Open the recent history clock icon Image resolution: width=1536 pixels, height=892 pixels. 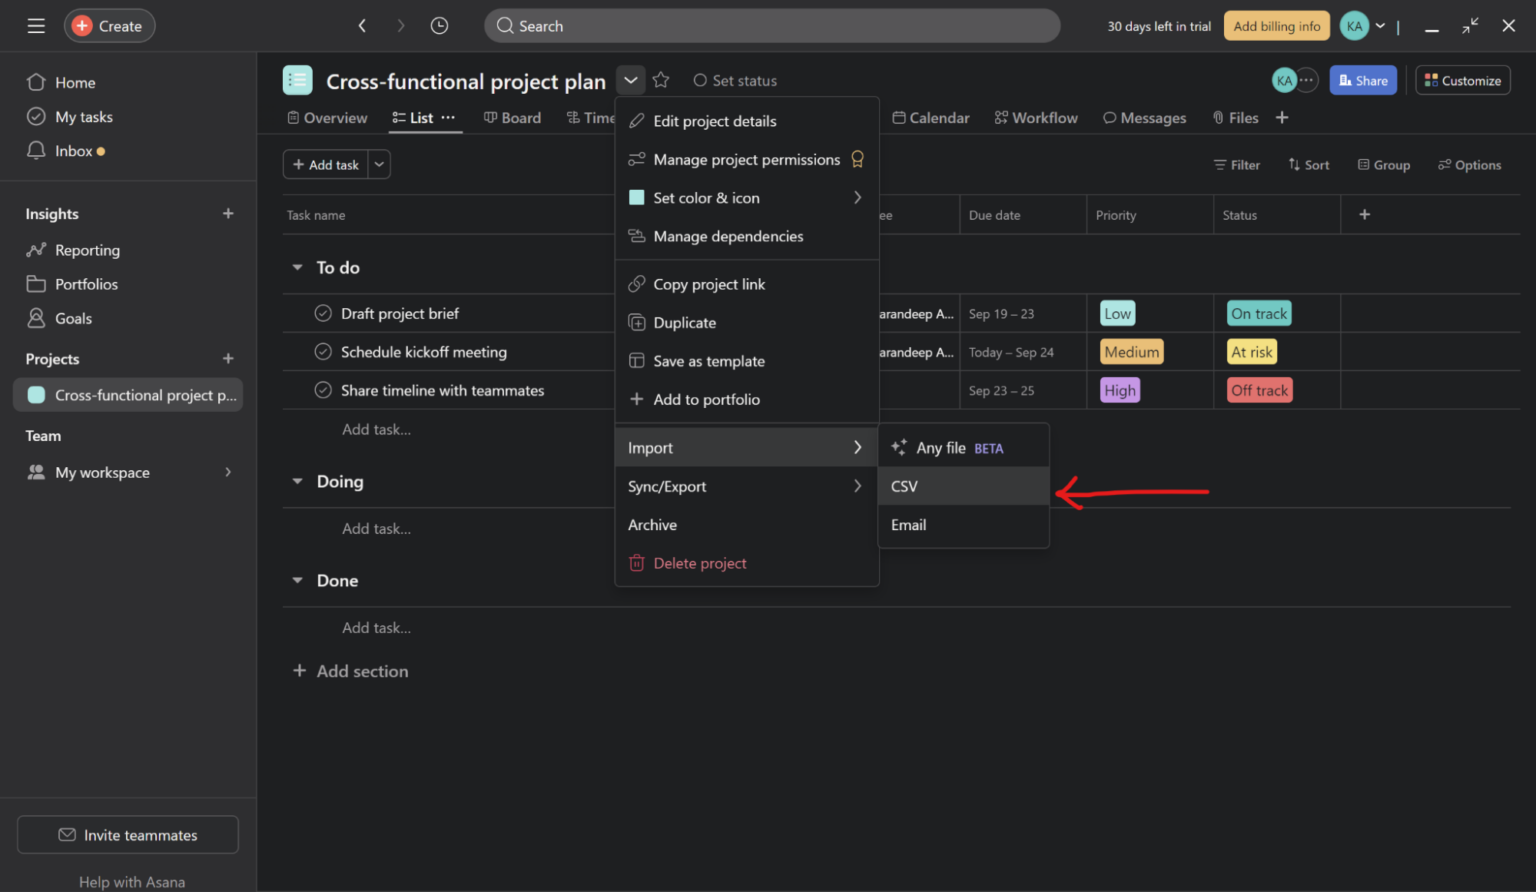[x=439, y=25]
